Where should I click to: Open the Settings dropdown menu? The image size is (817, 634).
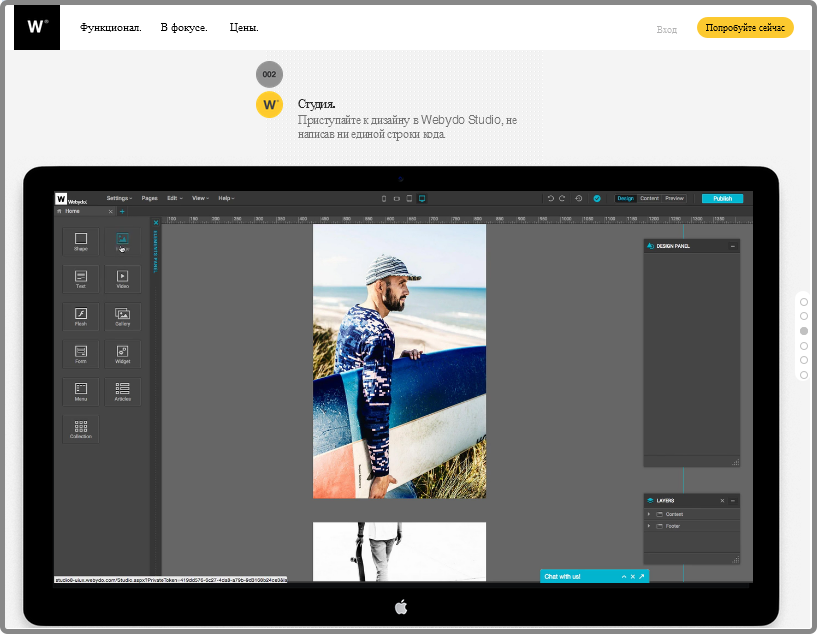coord(119,198)
